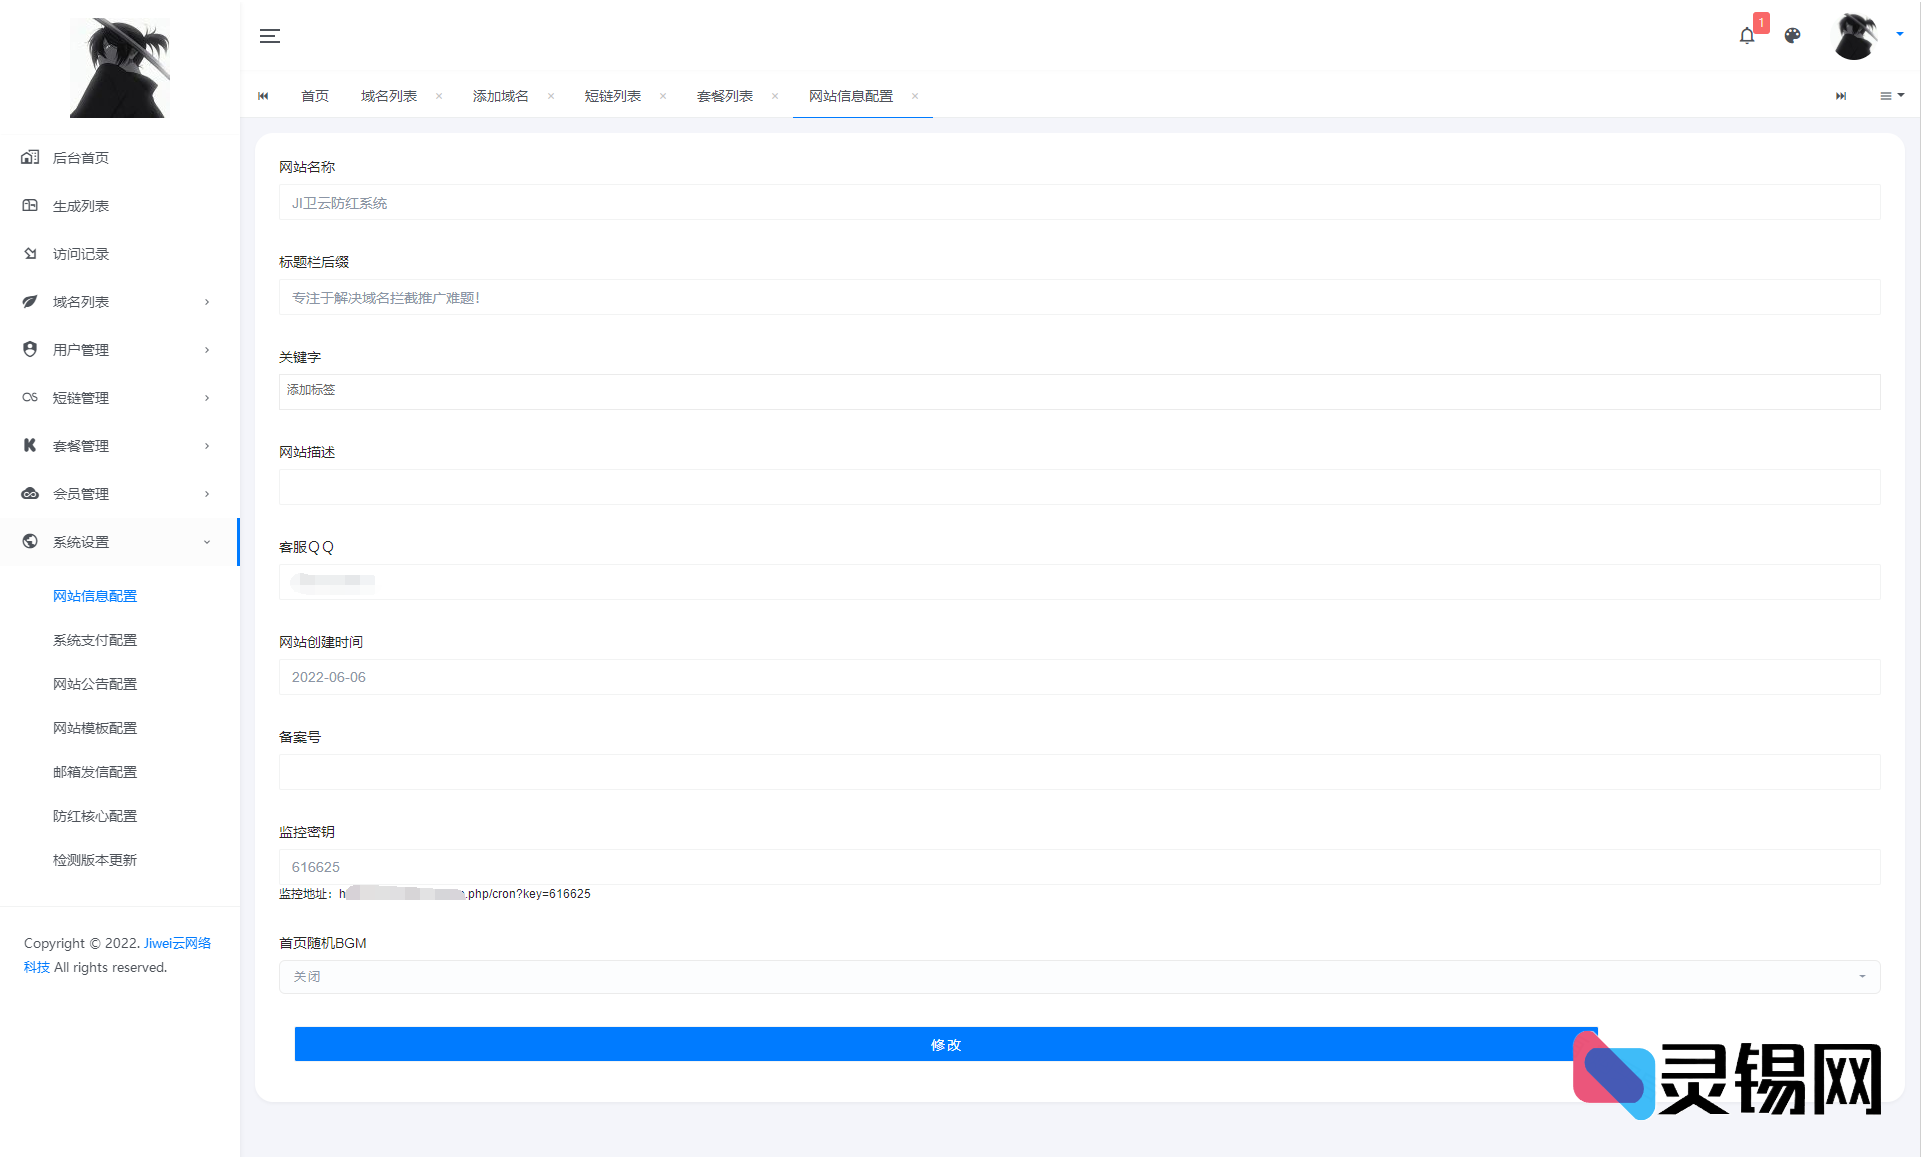The height and width of the screenshot is (1157, 1921).
Task: Open the 首页随机BGM dropdown
Action: point(1078,976)
